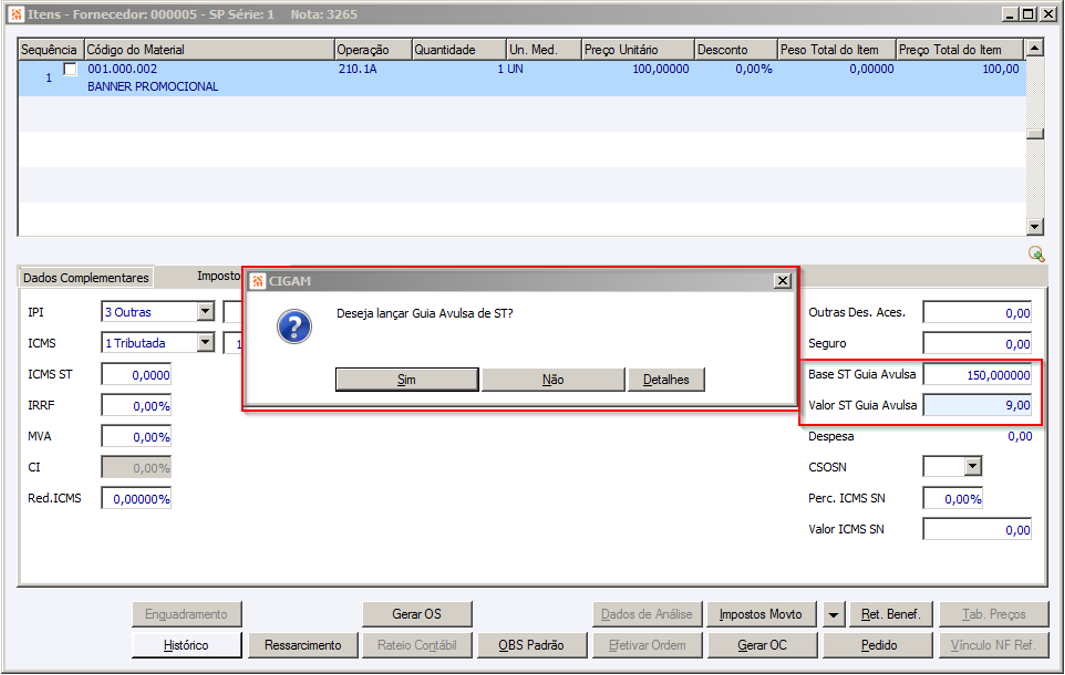
Task: Open the ICMS '1 Tributada' dropdown
Action: tap(205, 343)
